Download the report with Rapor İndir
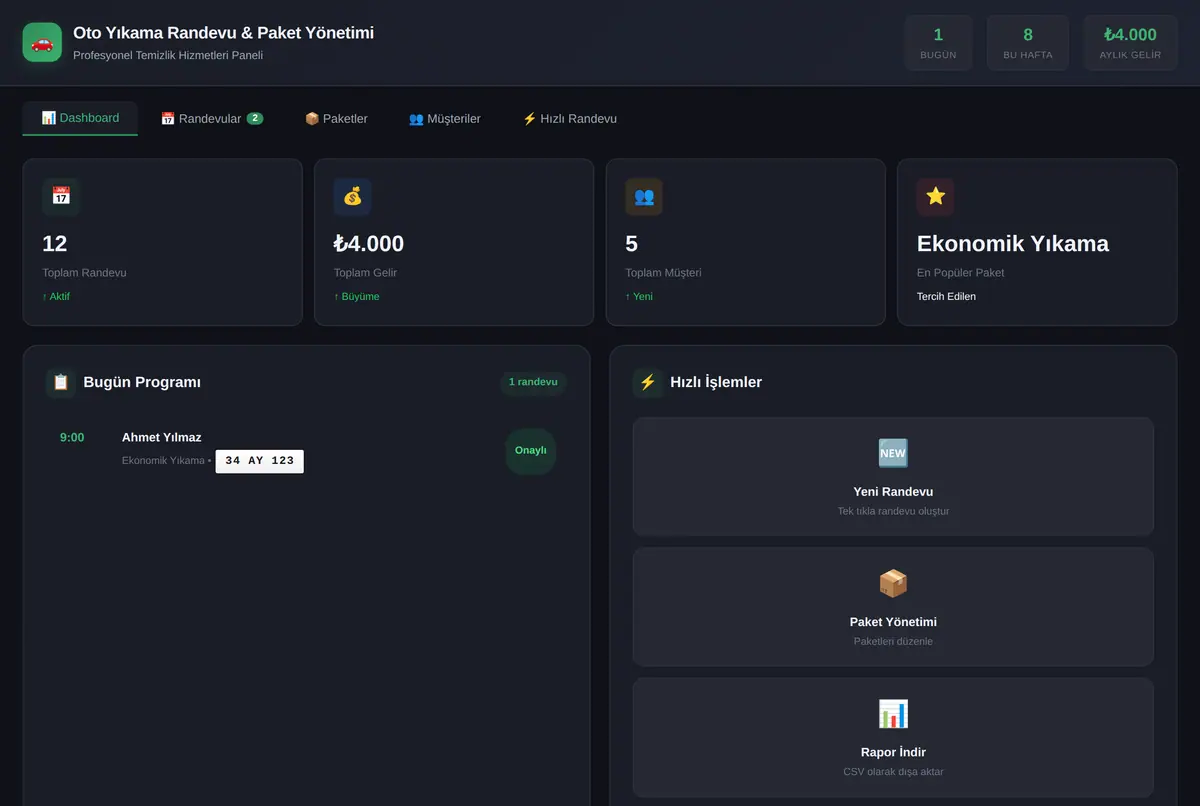Screen dimensions: 1200x806 click(893, 737)
